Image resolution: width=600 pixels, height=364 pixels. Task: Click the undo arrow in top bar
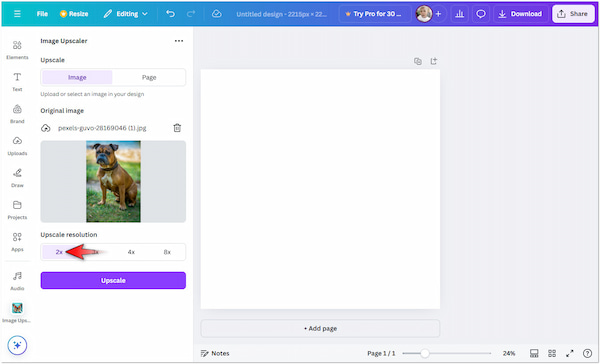tap(170, 14)
